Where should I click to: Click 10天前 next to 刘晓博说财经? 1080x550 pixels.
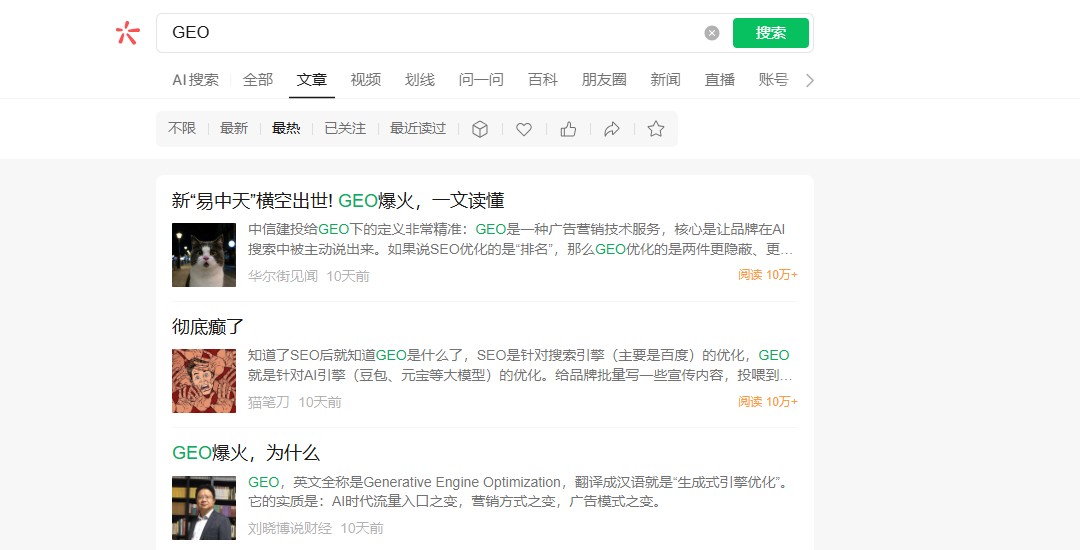(362, 528)
